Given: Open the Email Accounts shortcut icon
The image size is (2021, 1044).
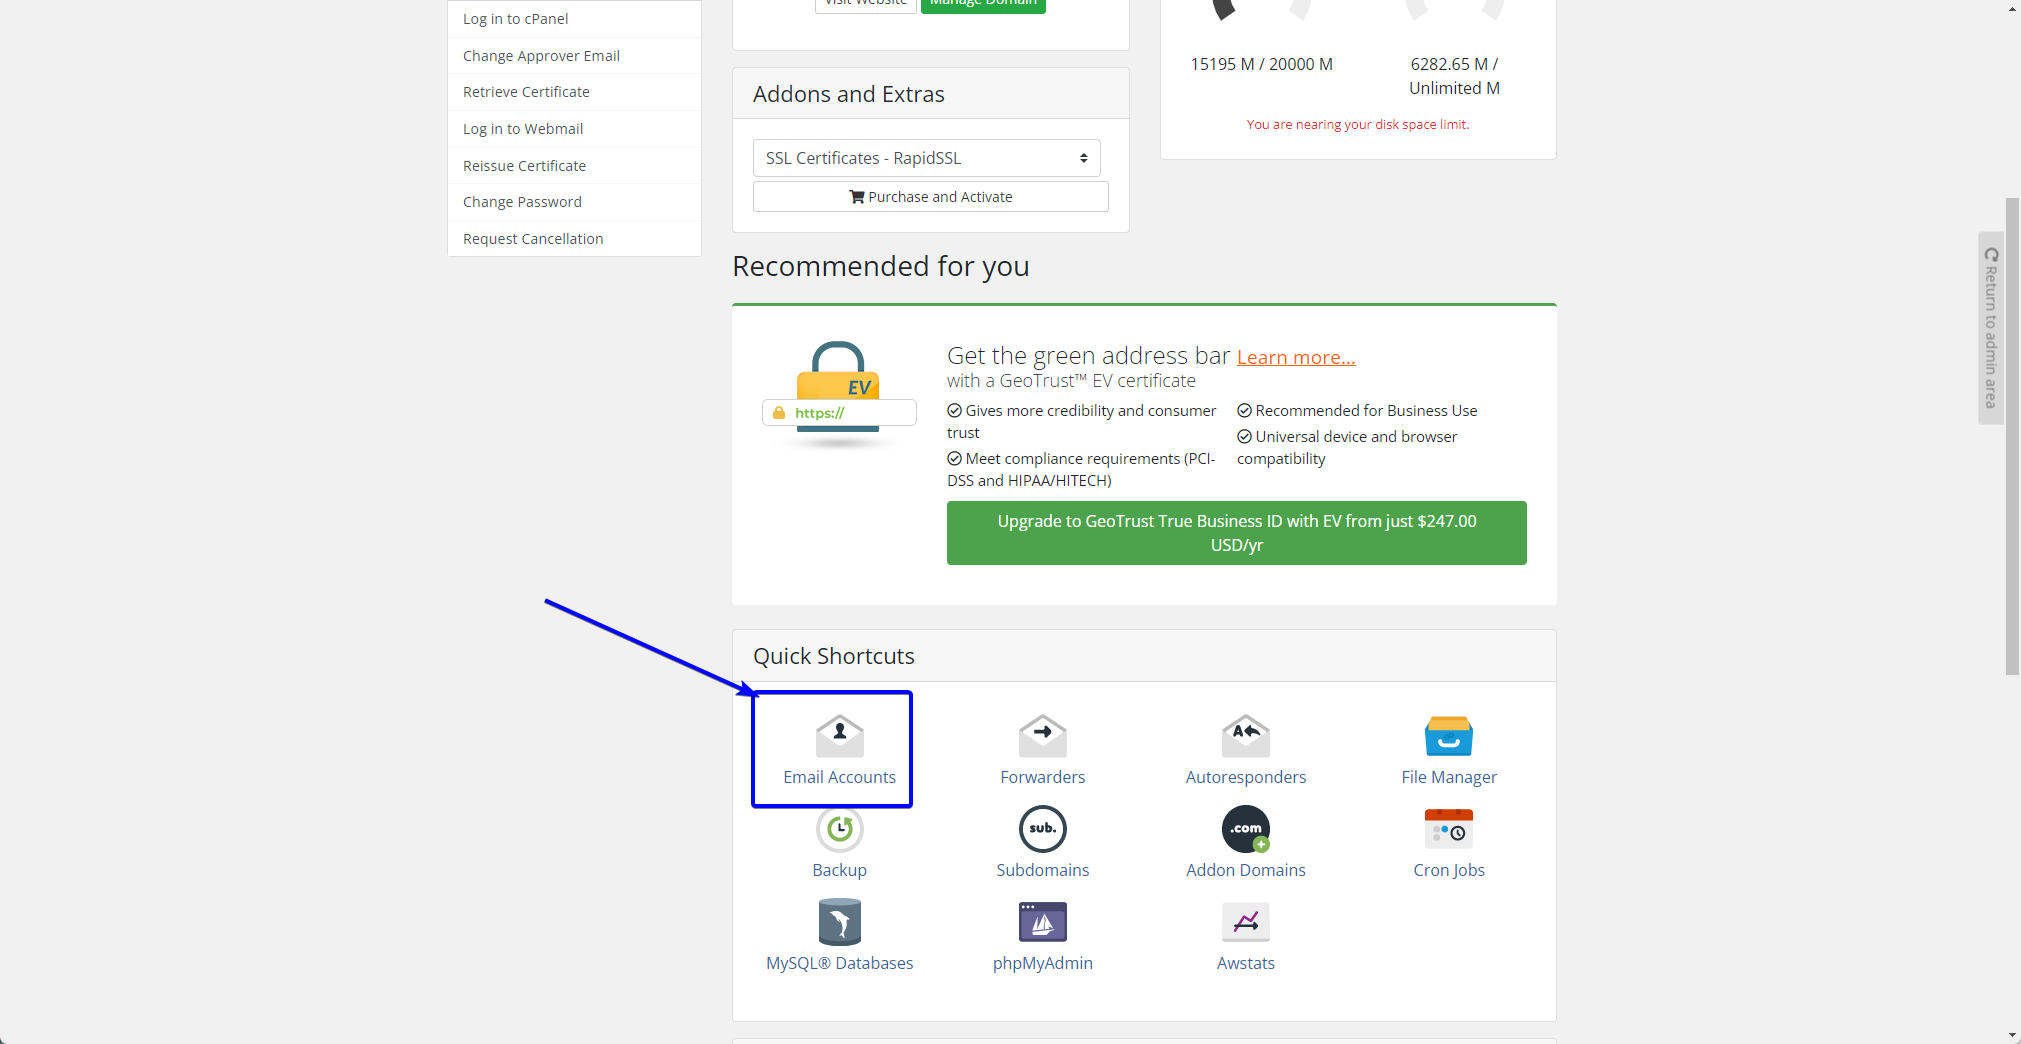Looking at the screenshot, I should click(x=839, y=737).
